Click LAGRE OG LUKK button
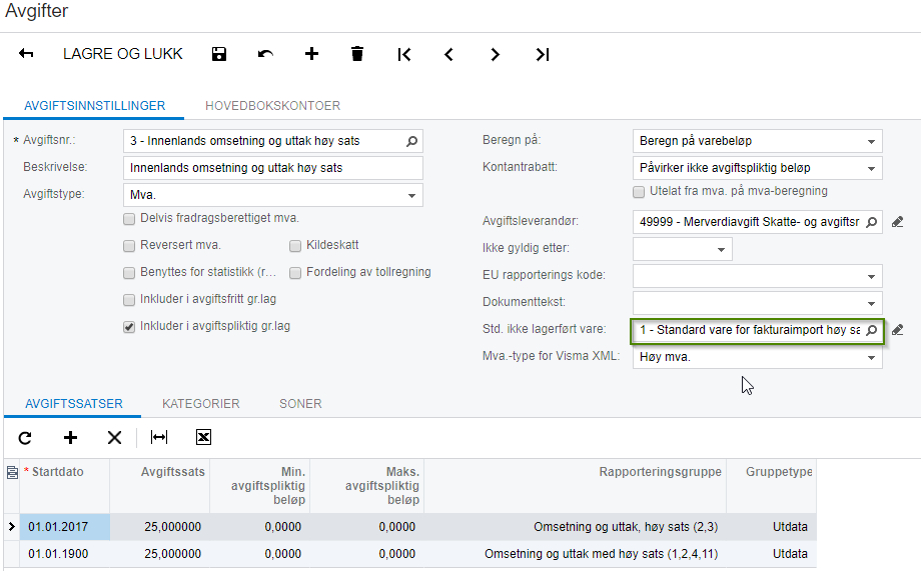The width and height of the screenshot is (921, 571). click(x=123, y=54)
